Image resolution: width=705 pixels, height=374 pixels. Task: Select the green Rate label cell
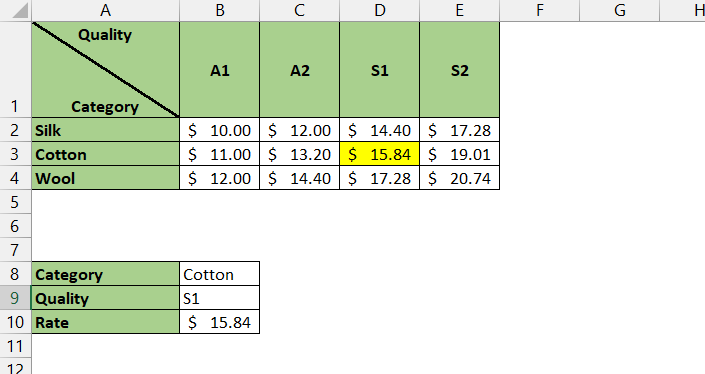click(106, 322)
